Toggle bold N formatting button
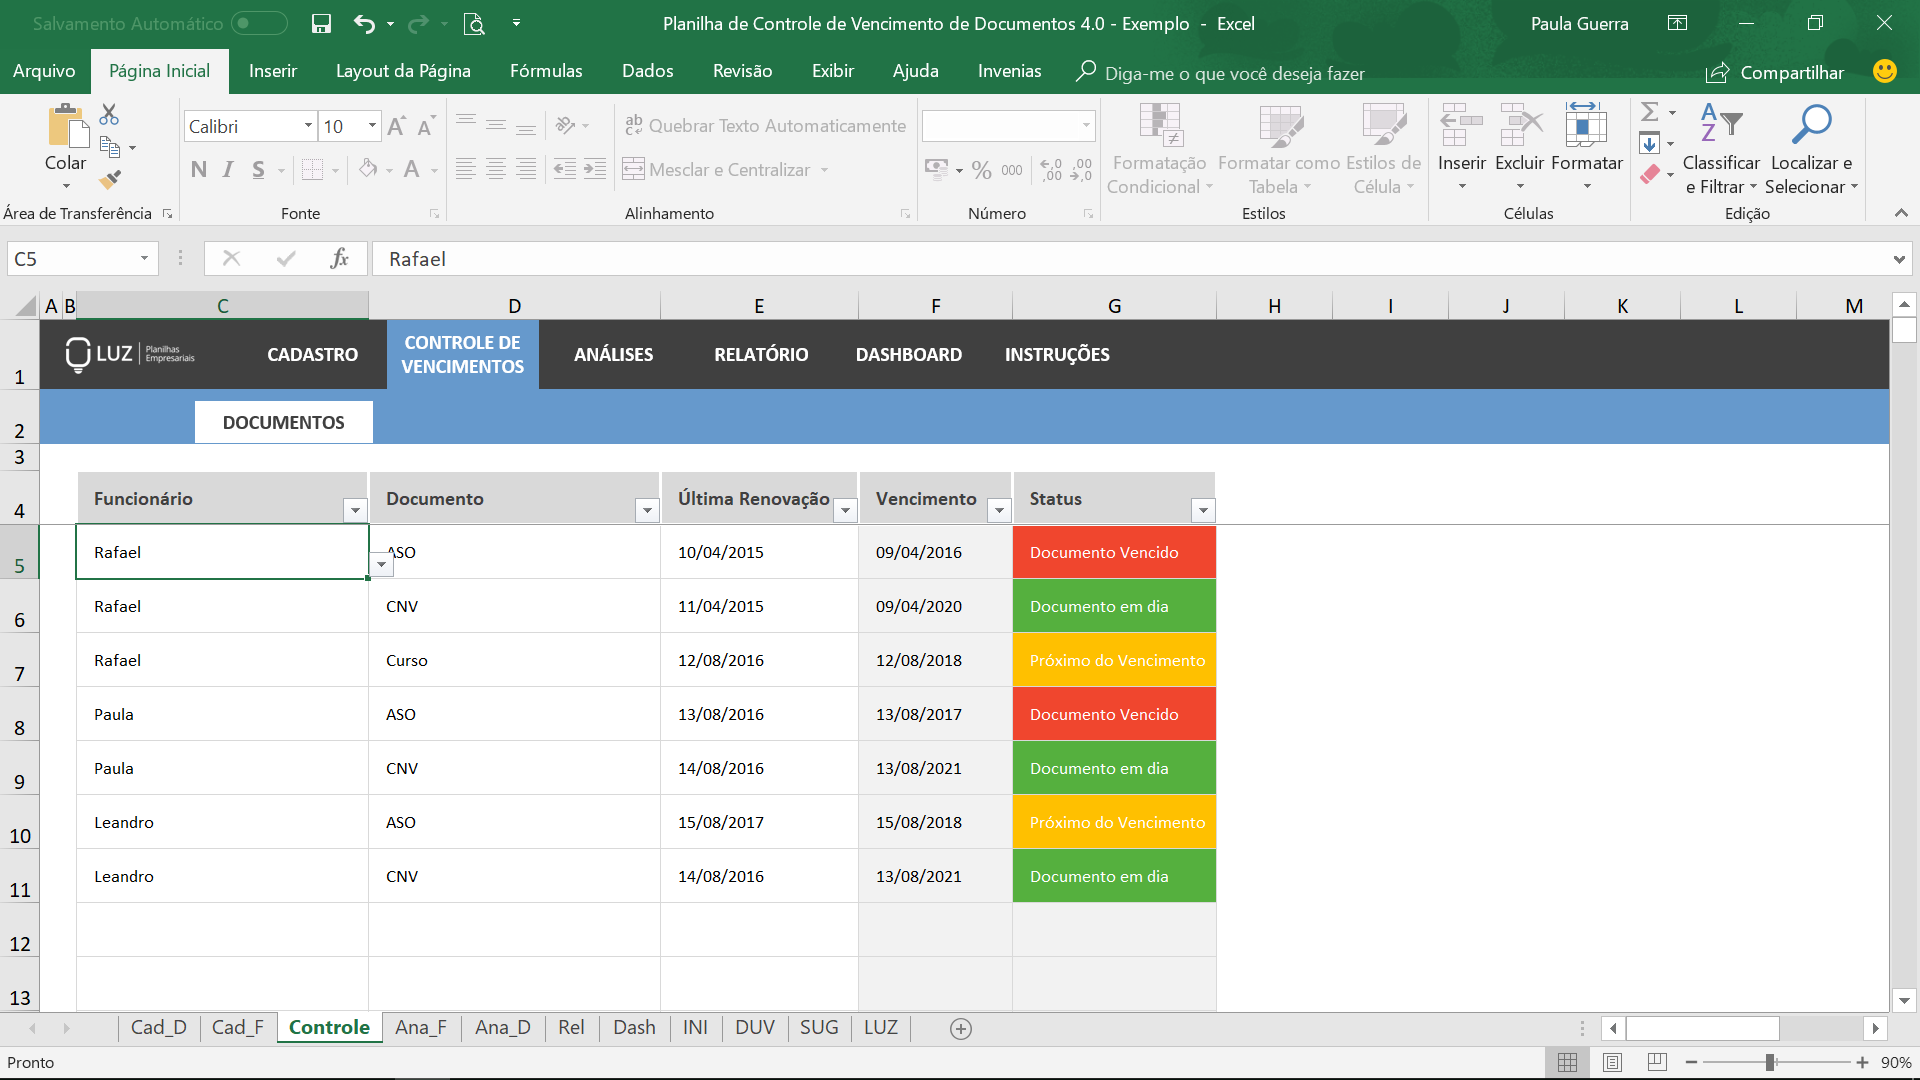The image size is (1920, 1080). tap(199, 170)
